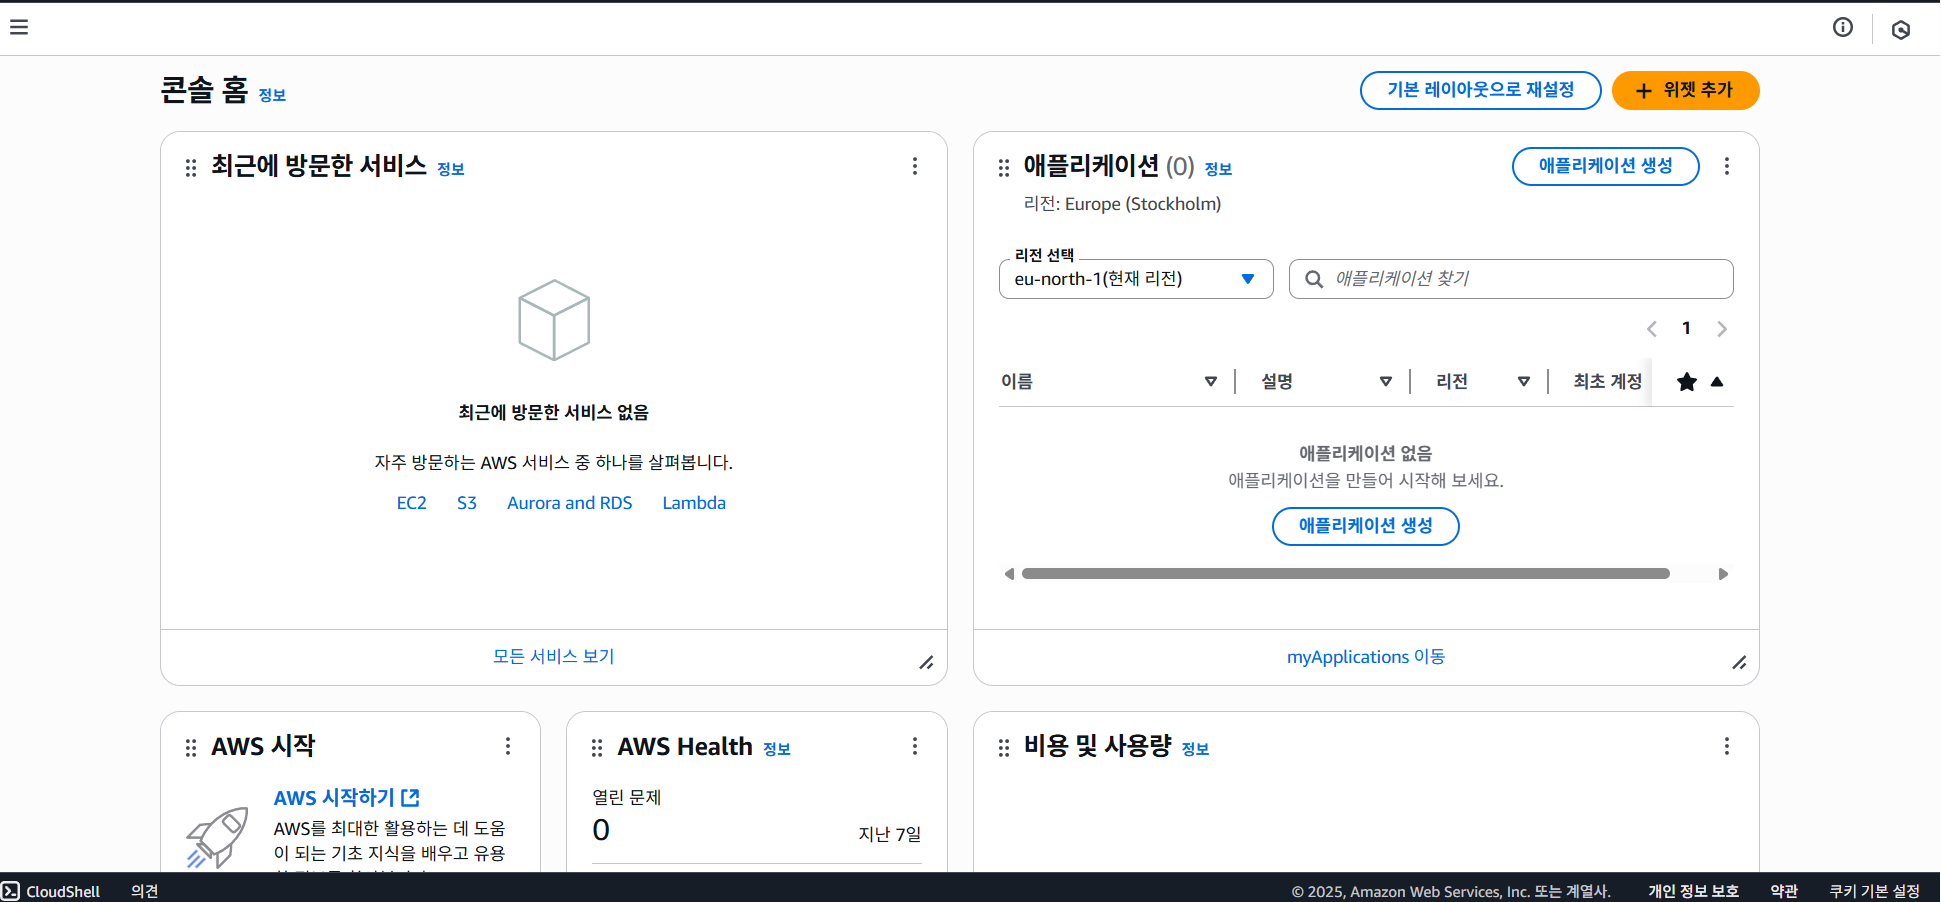The width and height of the screenshot is (1941, 902).
Task: Open the 이름 column filter dropdown
Action: pos(1211,381)
